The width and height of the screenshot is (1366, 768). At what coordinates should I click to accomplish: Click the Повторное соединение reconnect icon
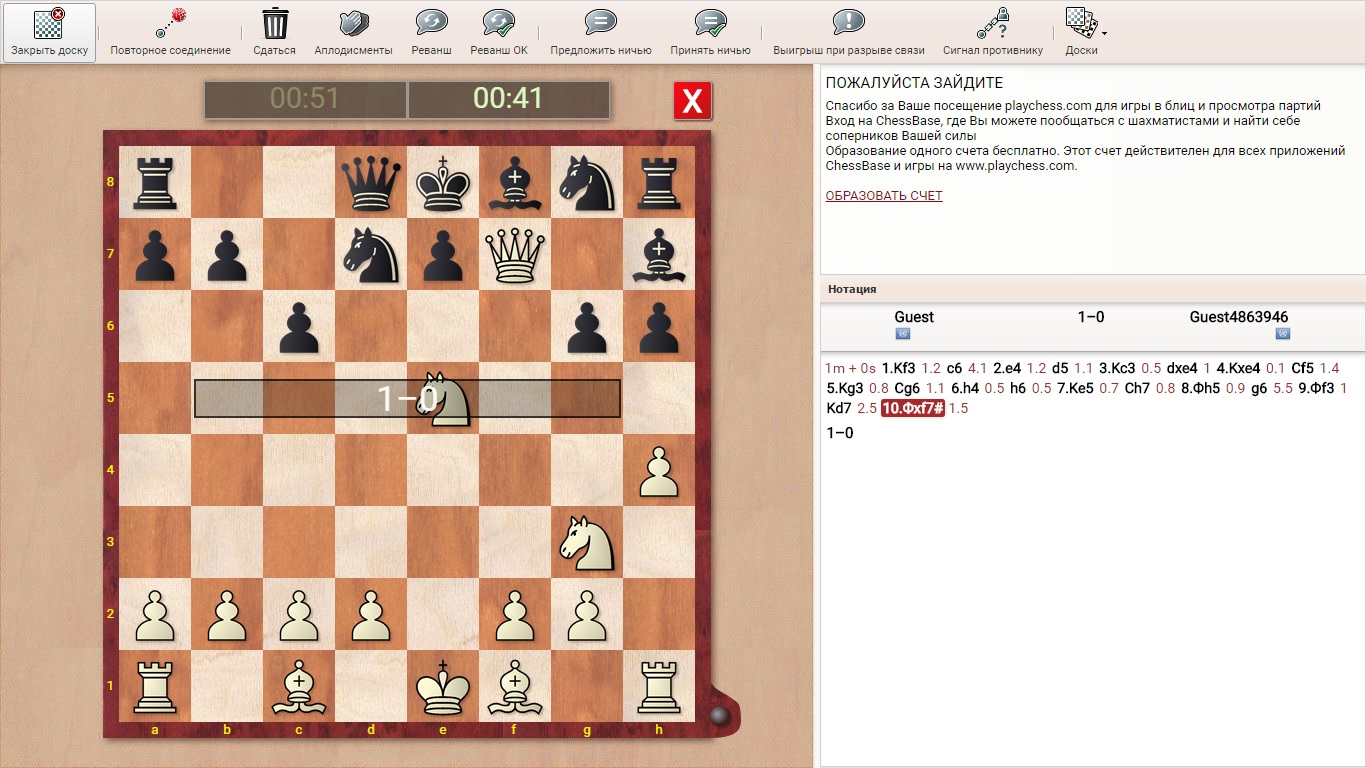point(170,24)
